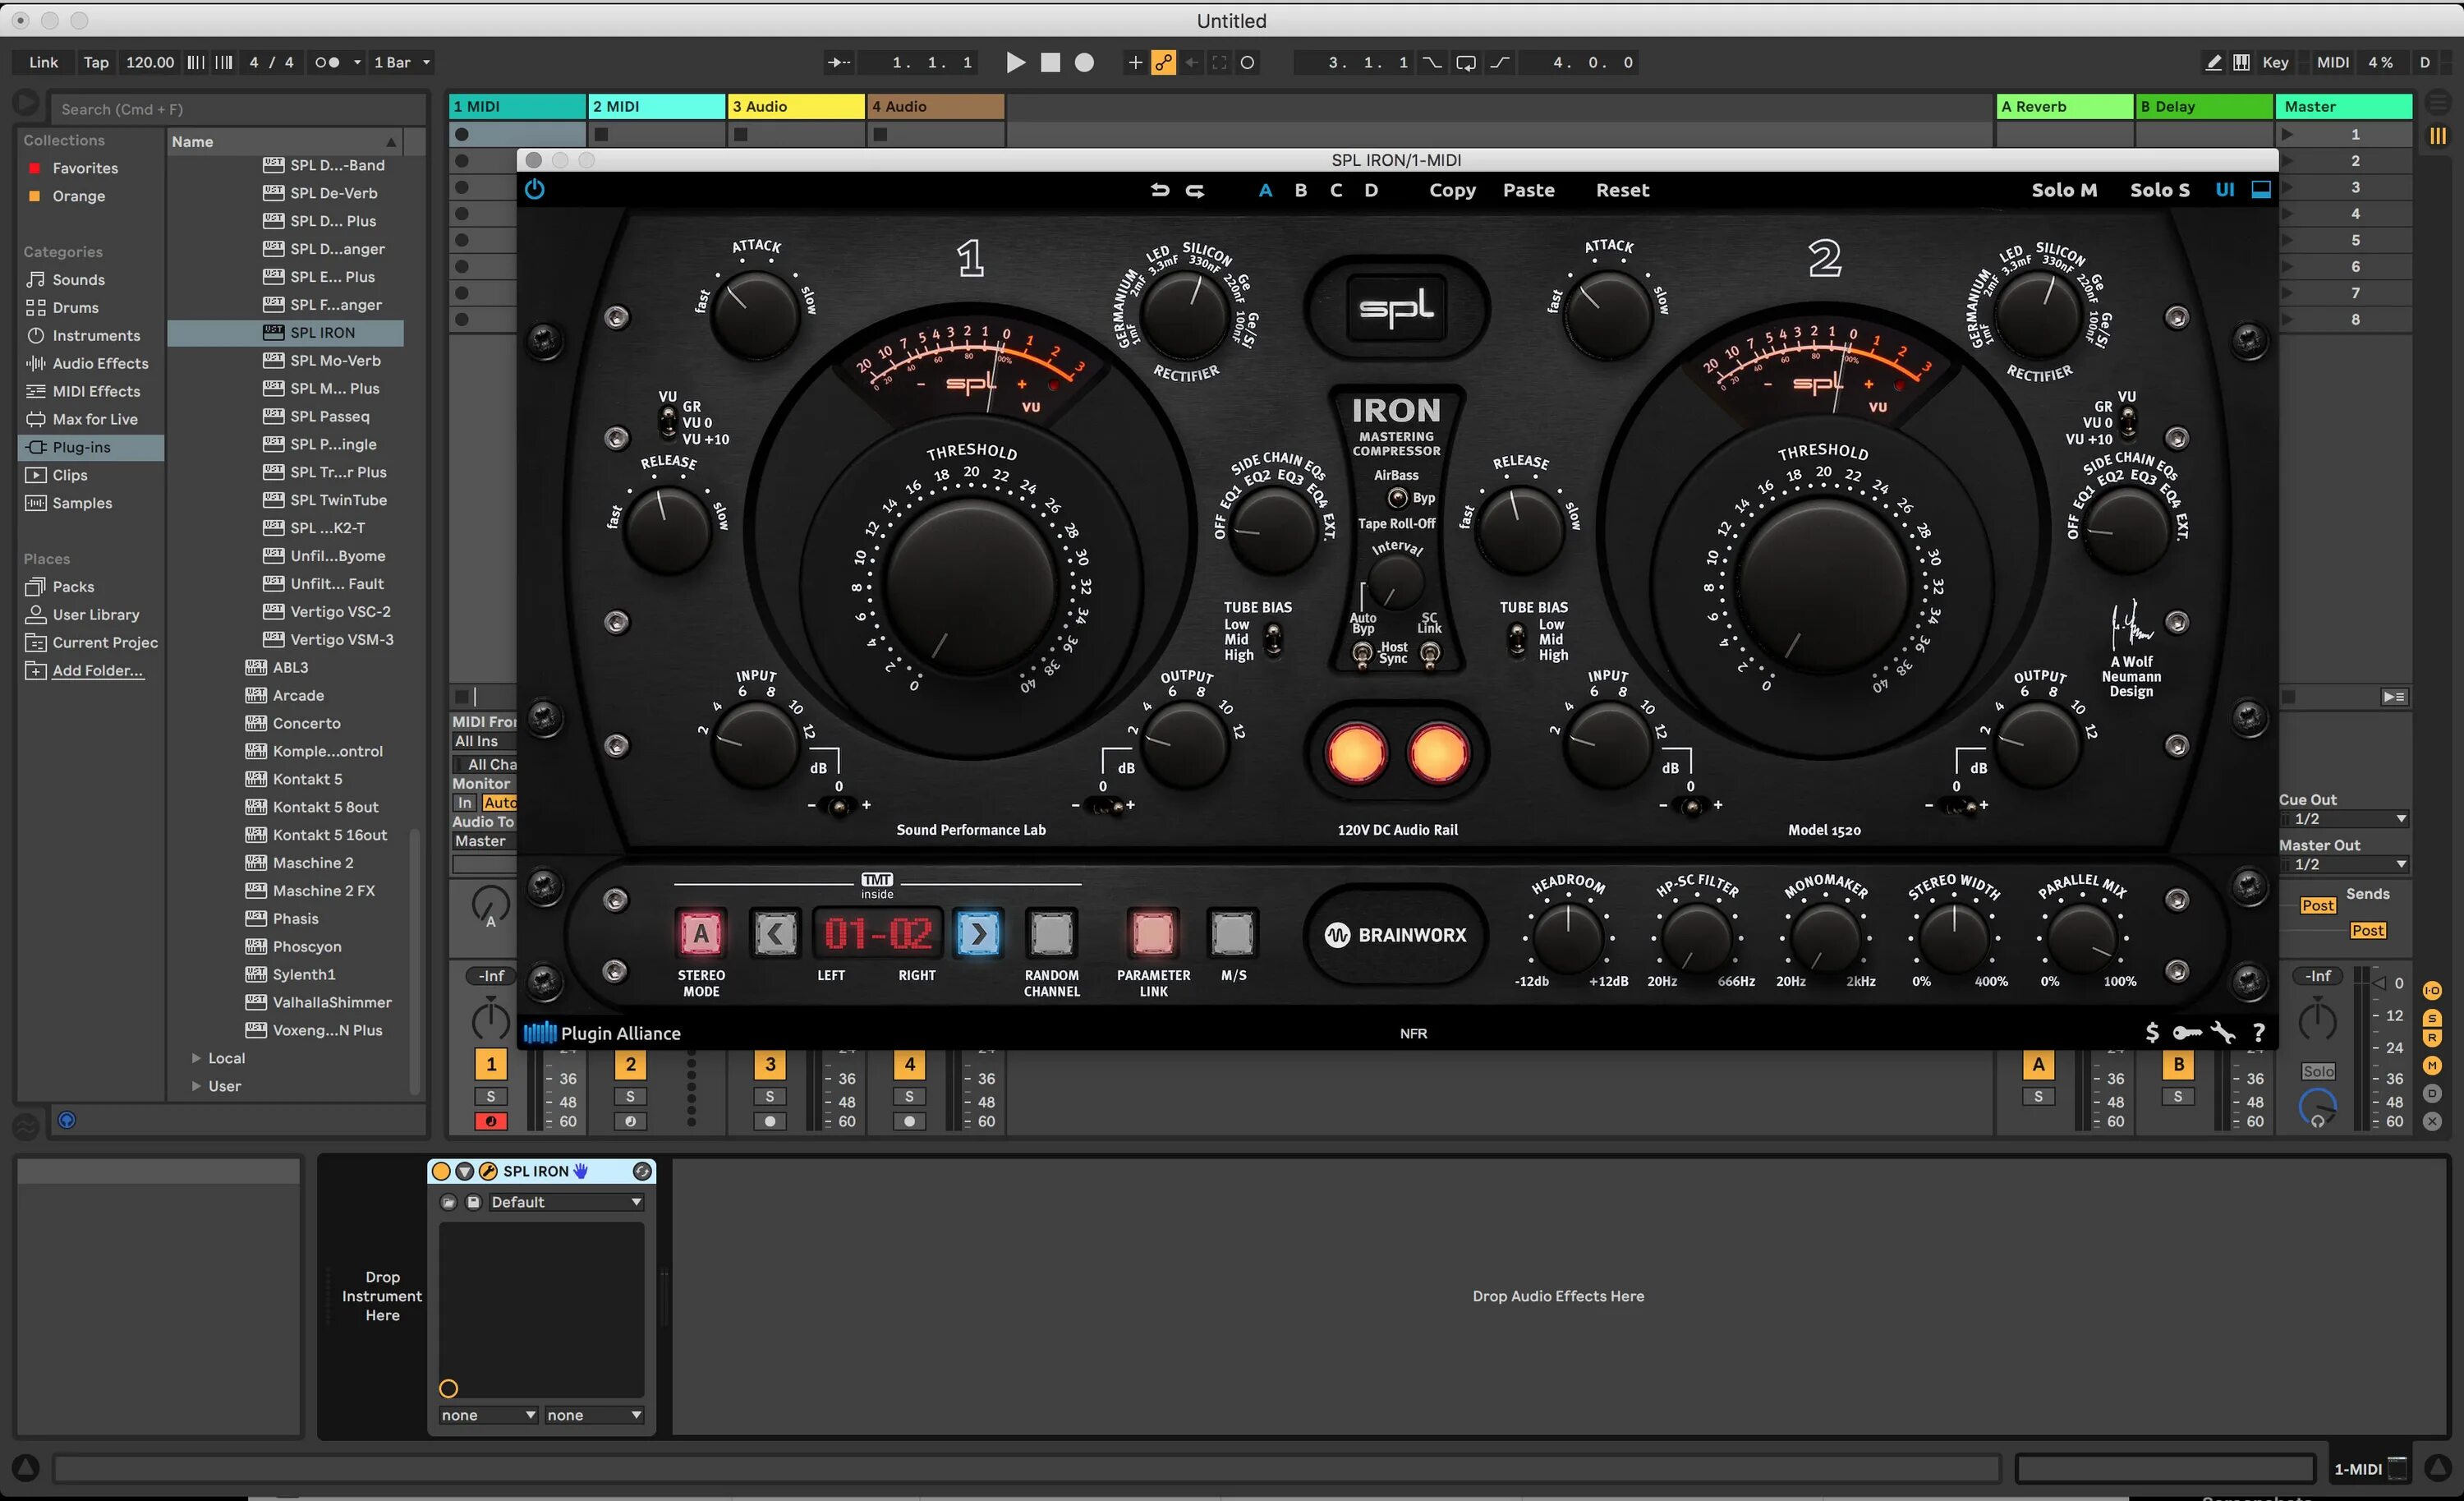
Task: Open the plugin help question mark
Action: [2258, 1033]
